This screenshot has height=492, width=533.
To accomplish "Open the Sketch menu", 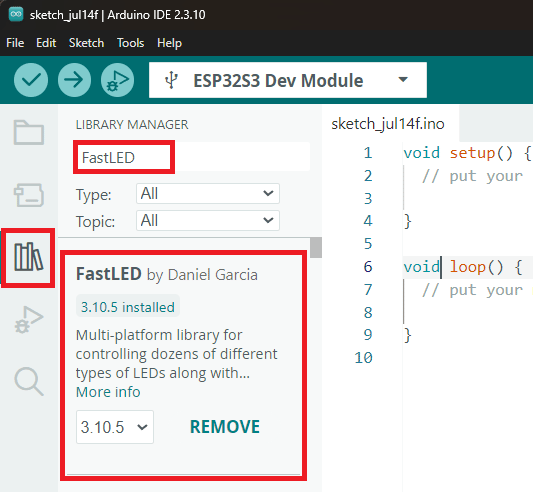I will tap(86, 43).
